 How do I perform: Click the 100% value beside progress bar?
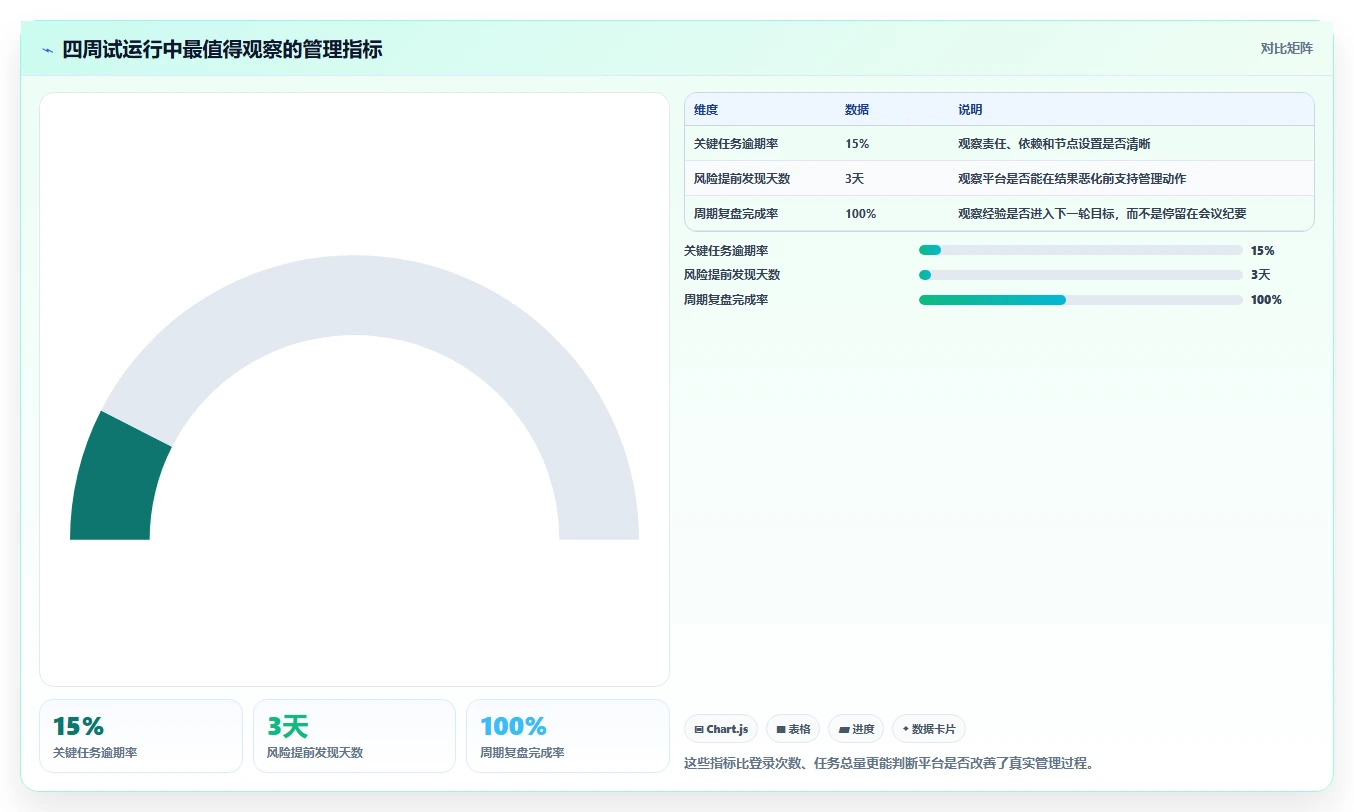1266,300
